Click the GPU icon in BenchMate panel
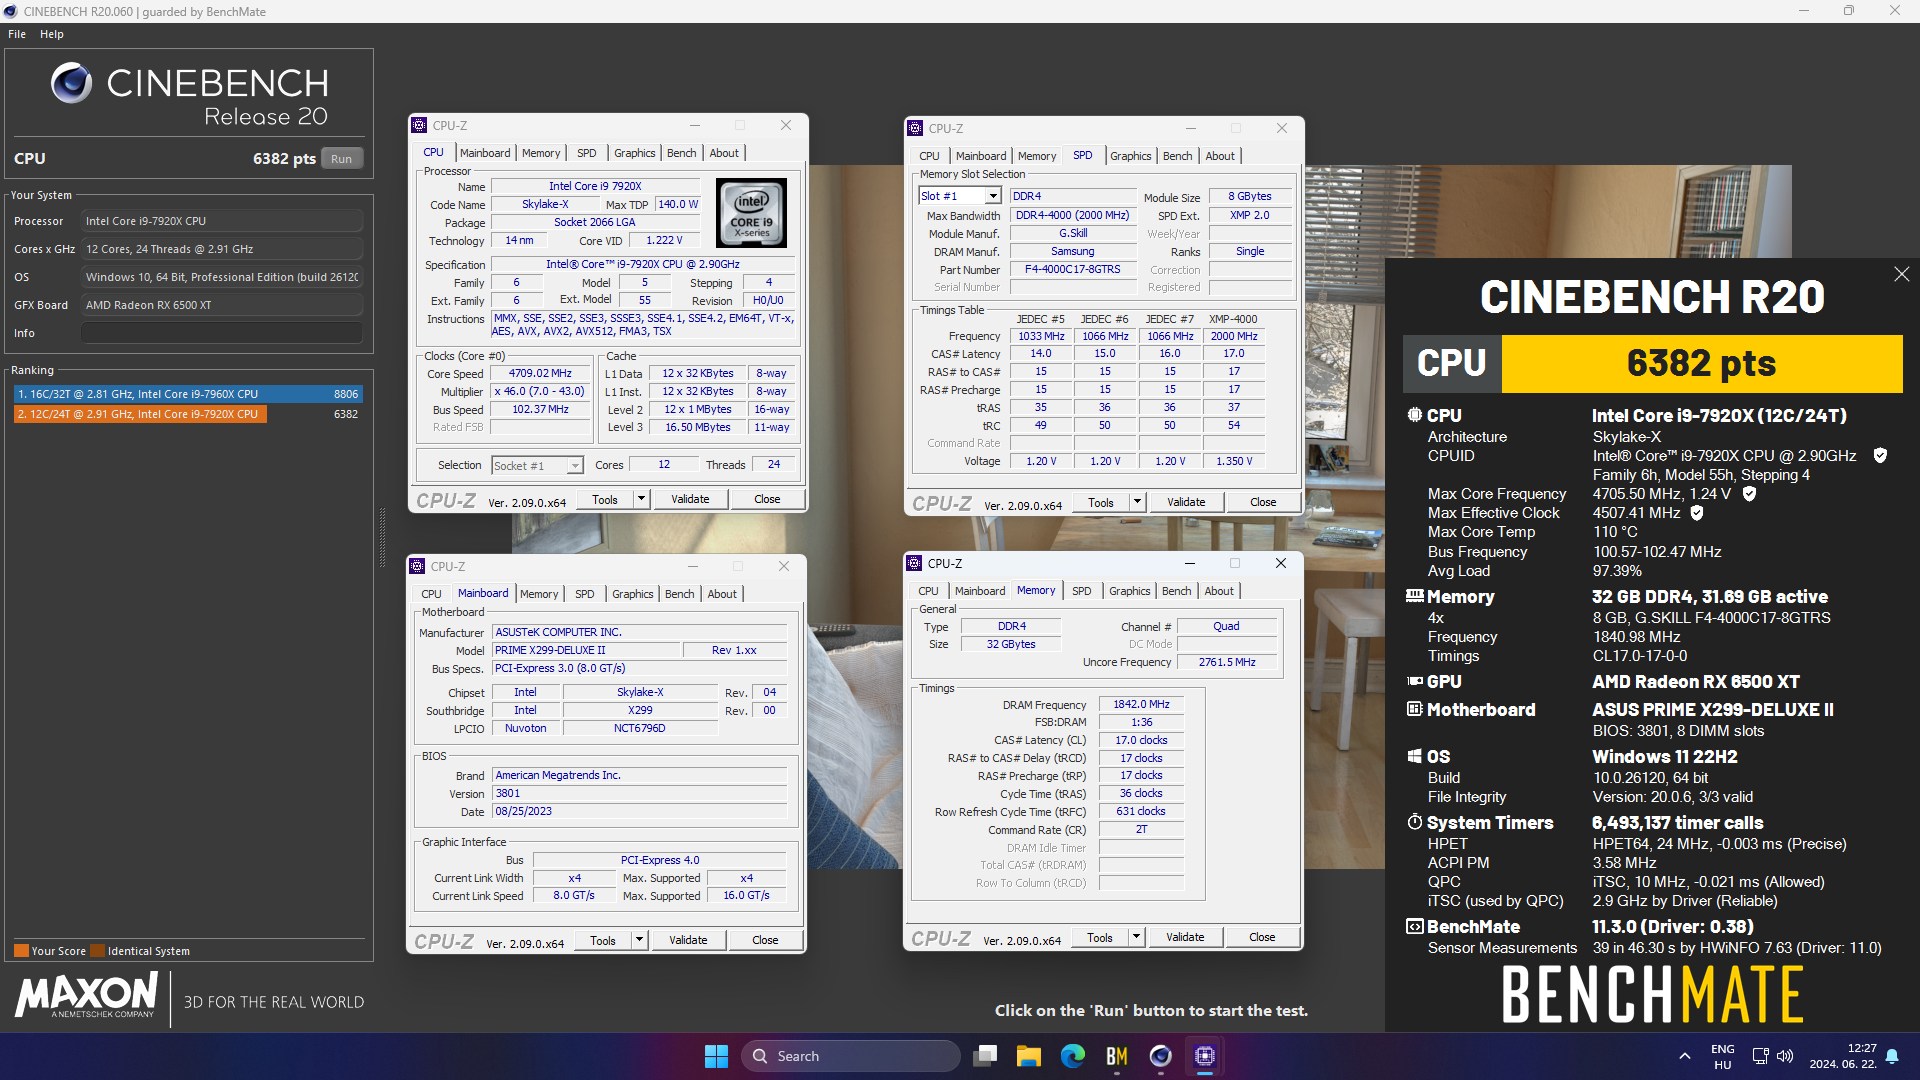 tap(1414, 681)
